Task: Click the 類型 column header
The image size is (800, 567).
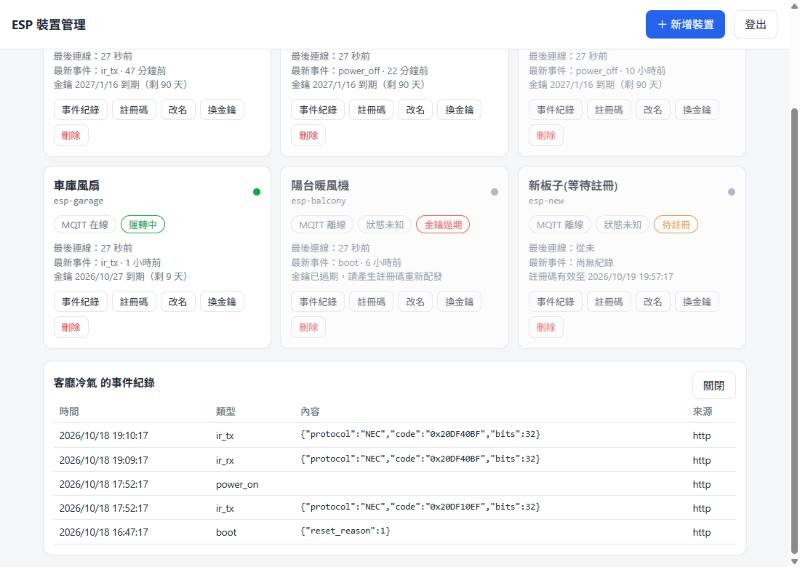Action: click(226, 411)
